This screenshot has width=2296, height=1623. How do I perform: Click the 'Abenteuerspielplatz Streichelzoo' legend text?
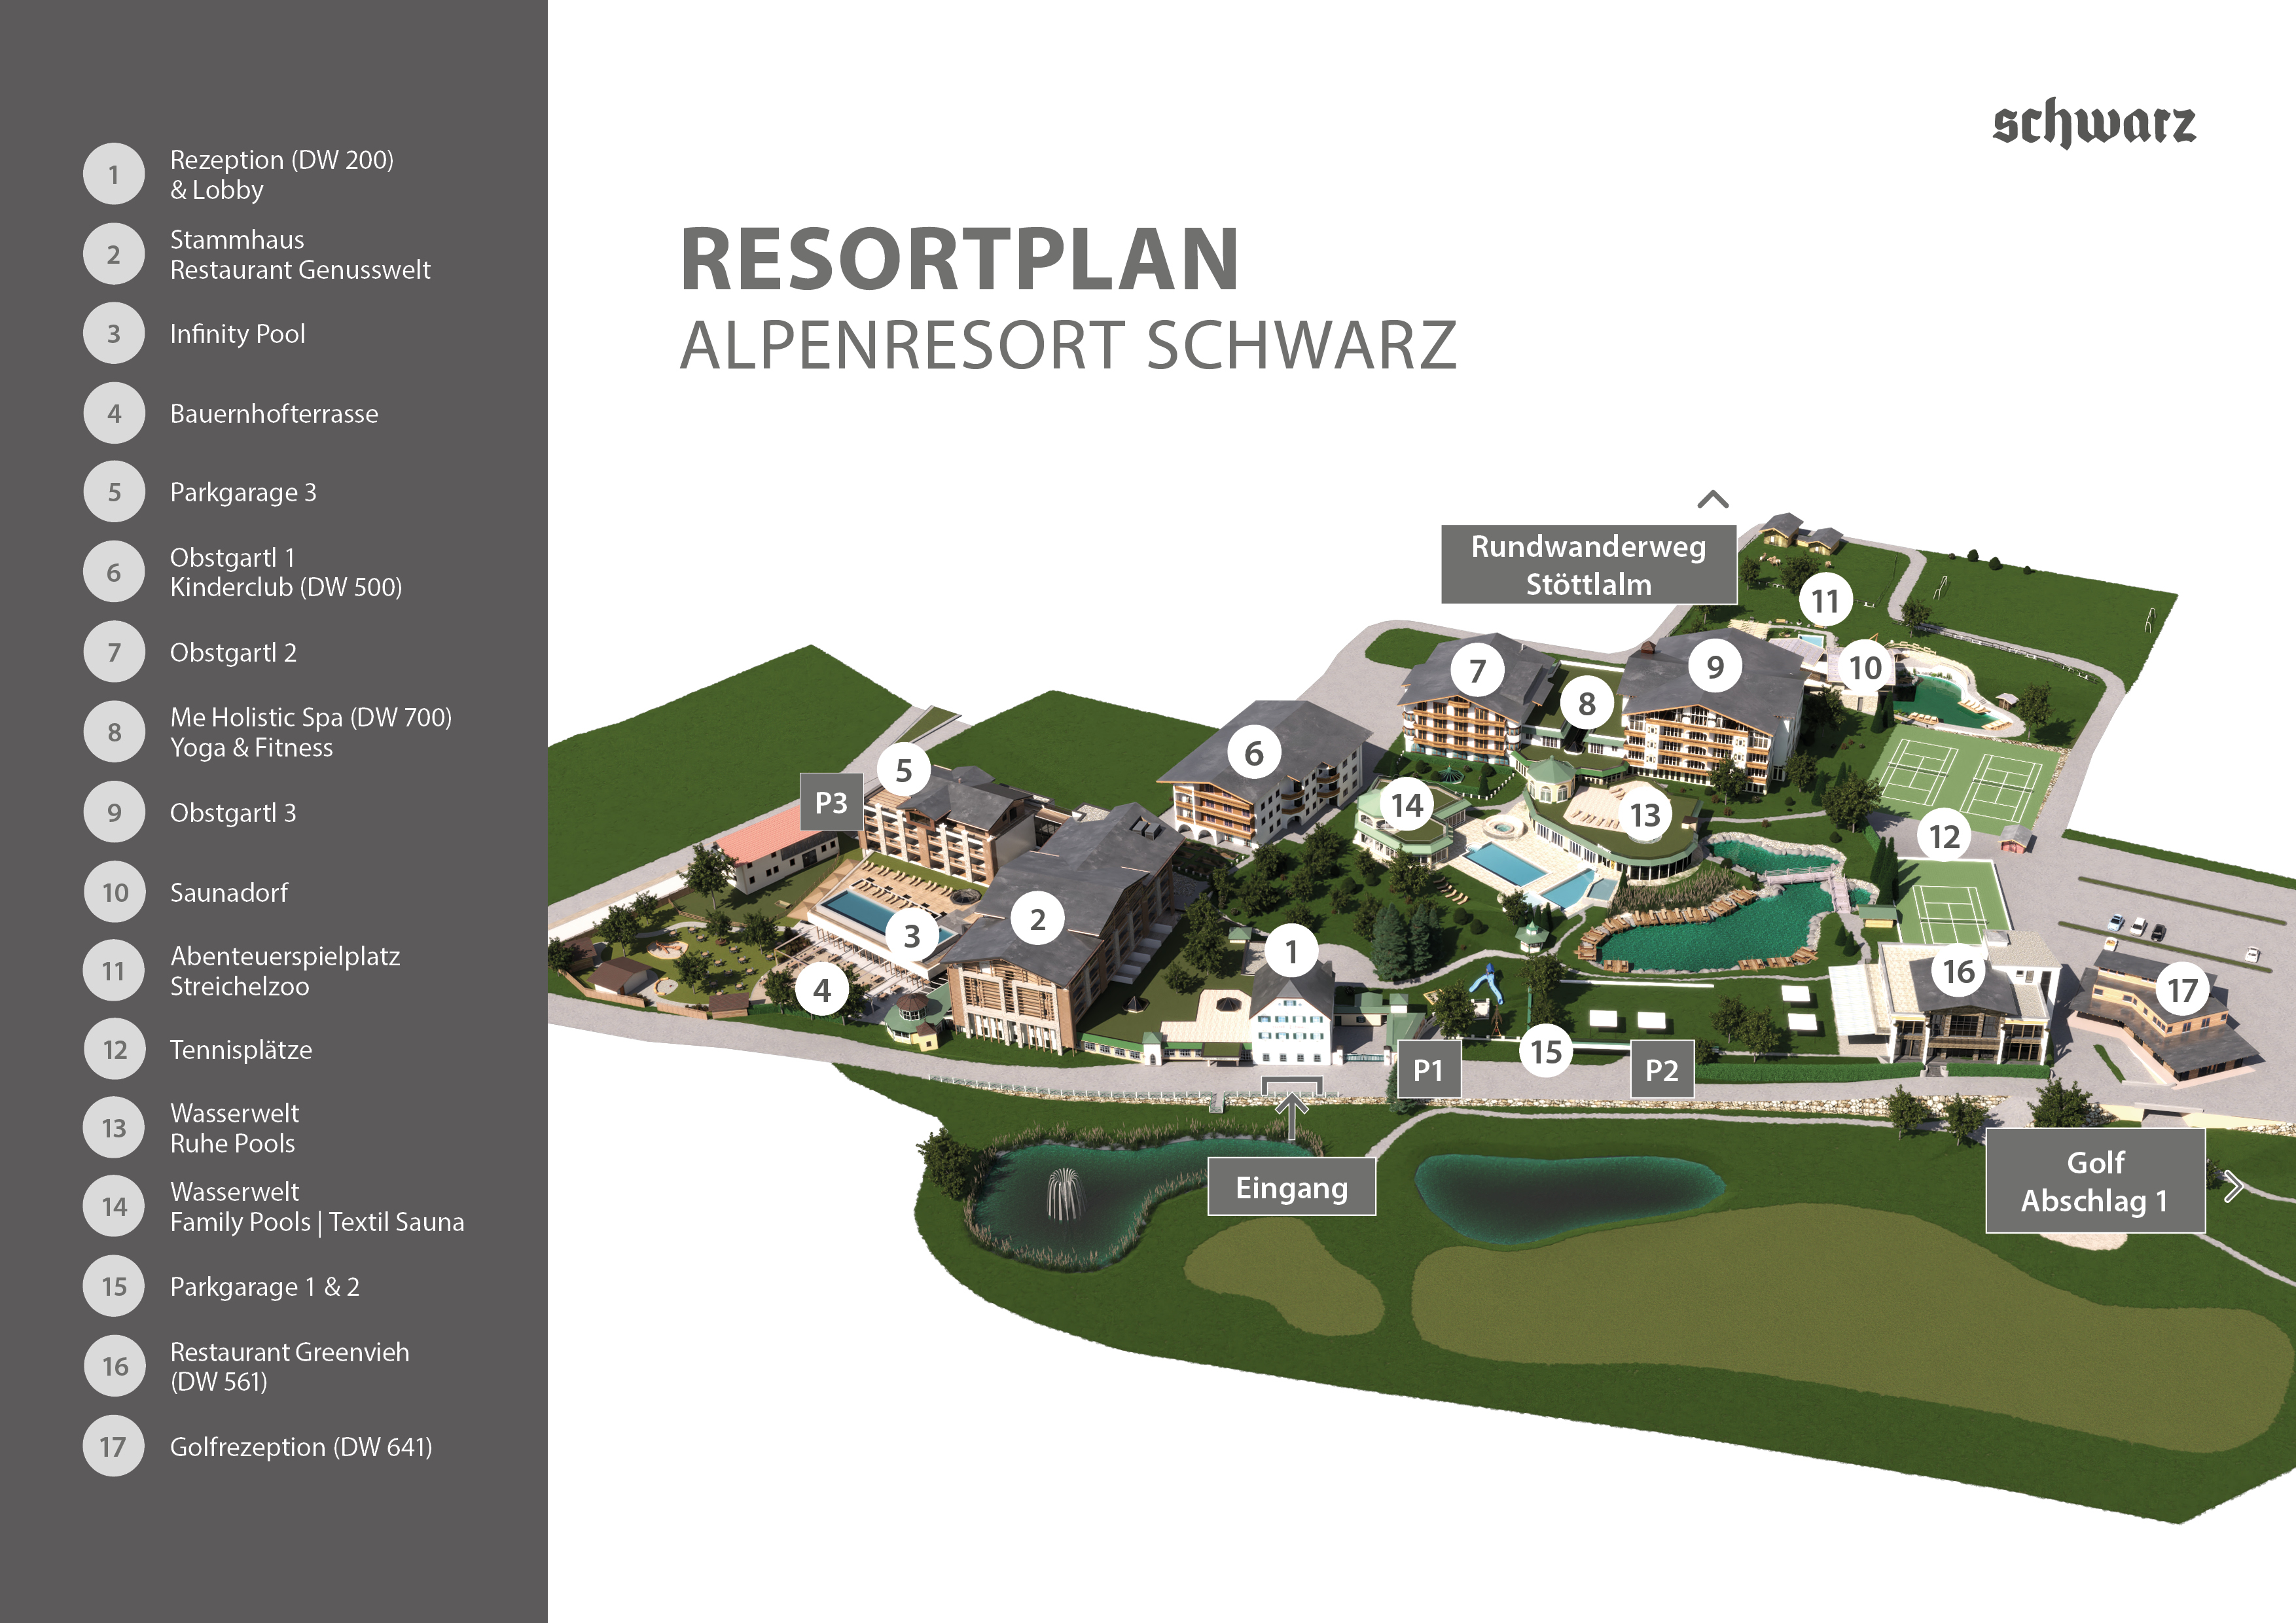(285, 971)
